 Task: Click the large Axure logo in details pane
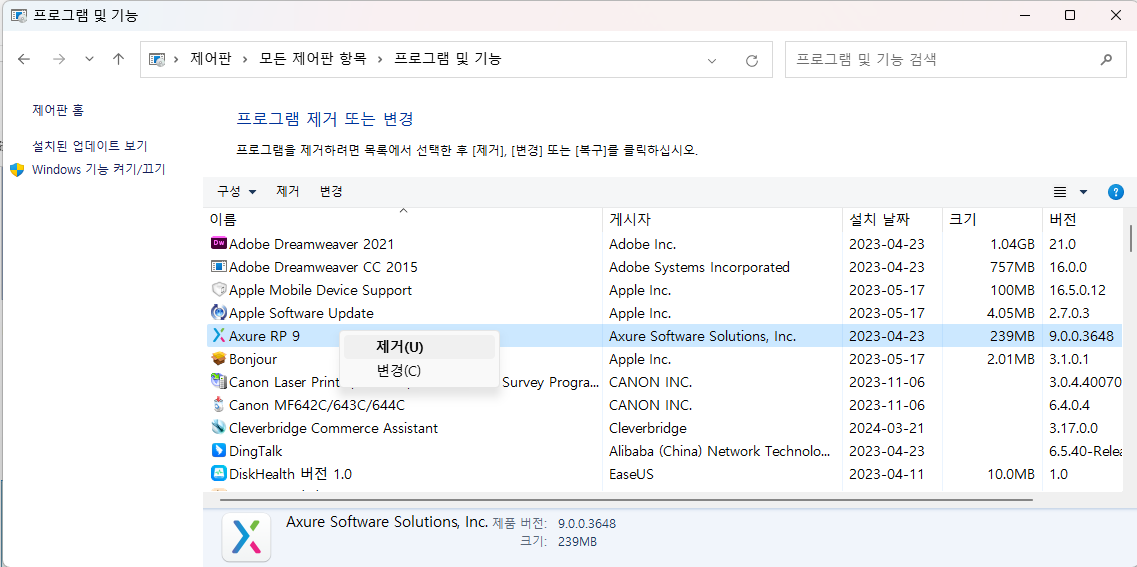(246, 537)
